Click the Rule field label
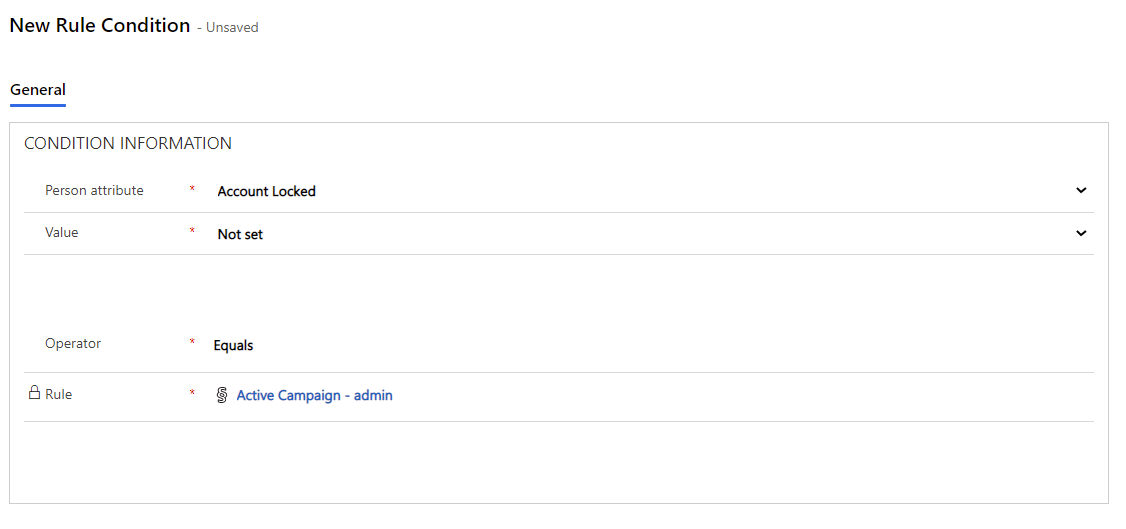 pyautogui.click(x=59, y=394)
